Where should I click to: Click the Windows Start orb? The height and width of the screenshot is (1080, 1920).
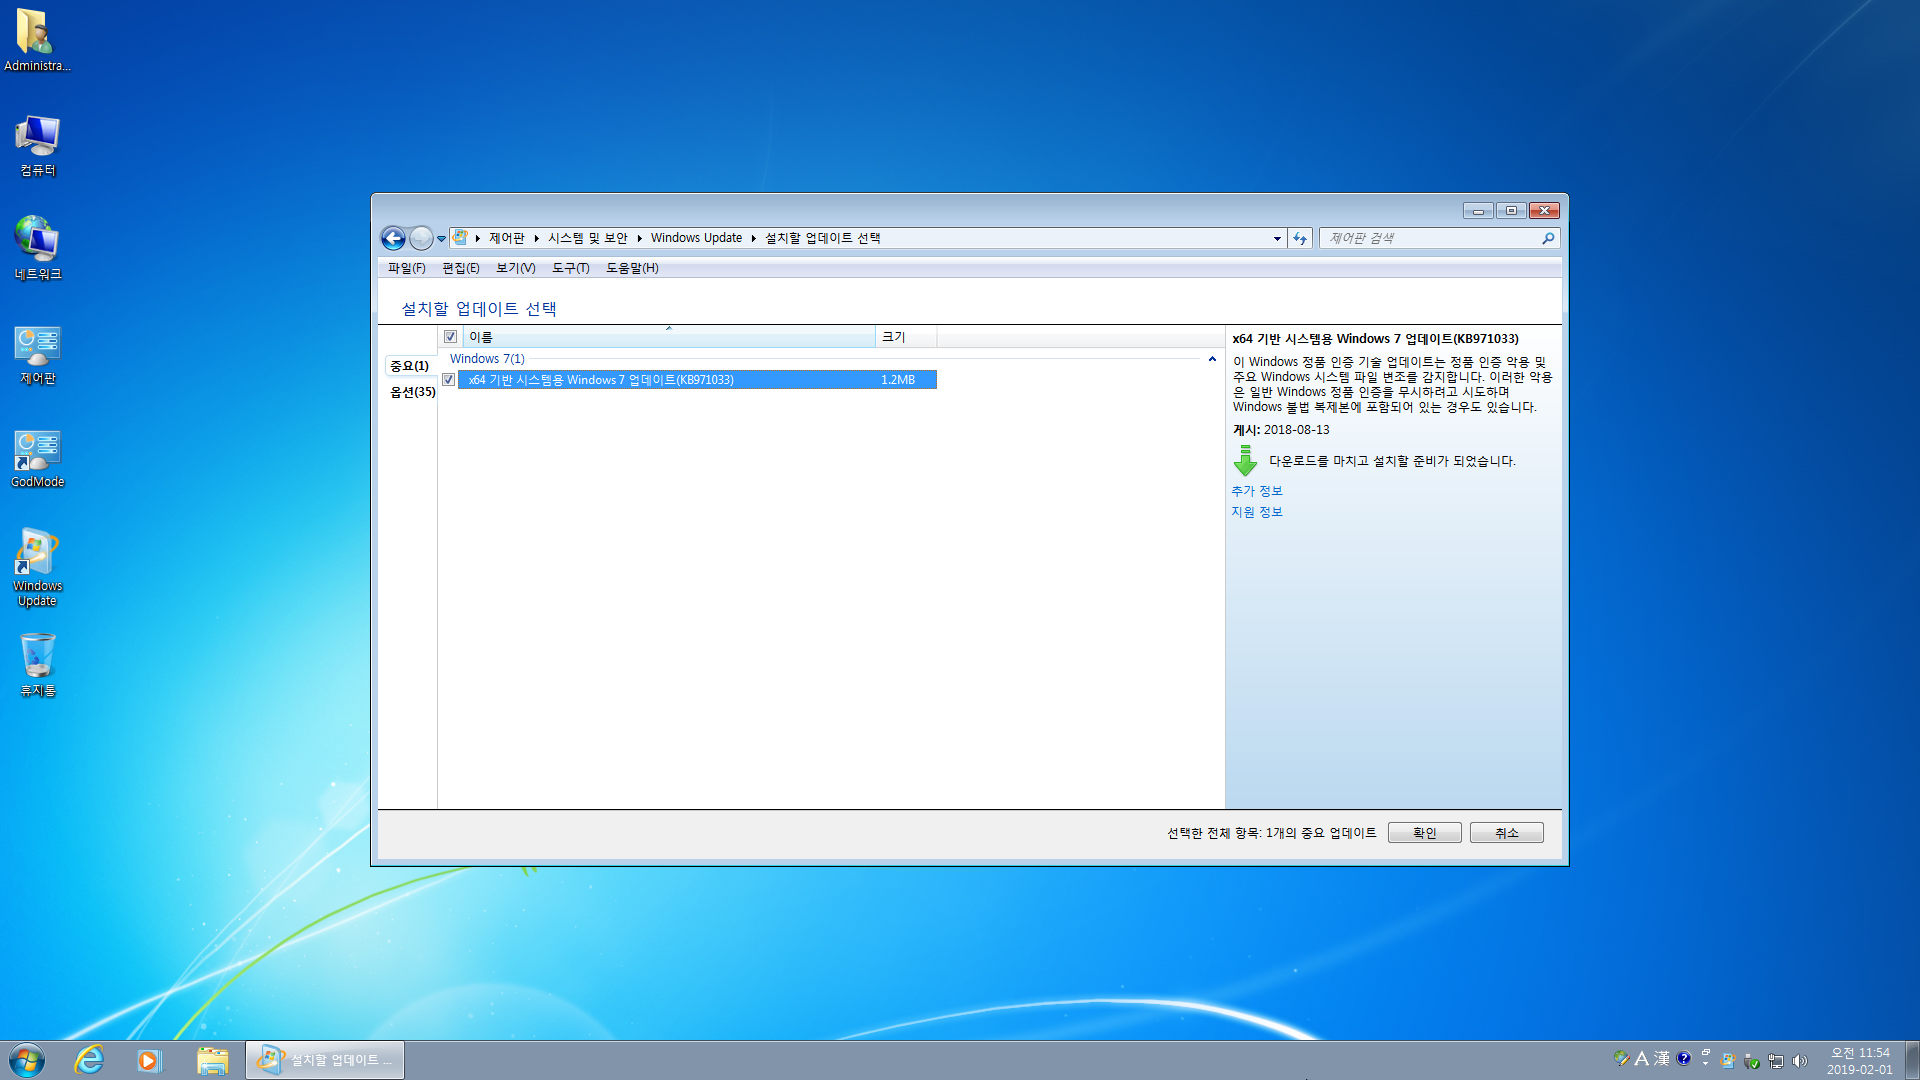point(27,1060)
